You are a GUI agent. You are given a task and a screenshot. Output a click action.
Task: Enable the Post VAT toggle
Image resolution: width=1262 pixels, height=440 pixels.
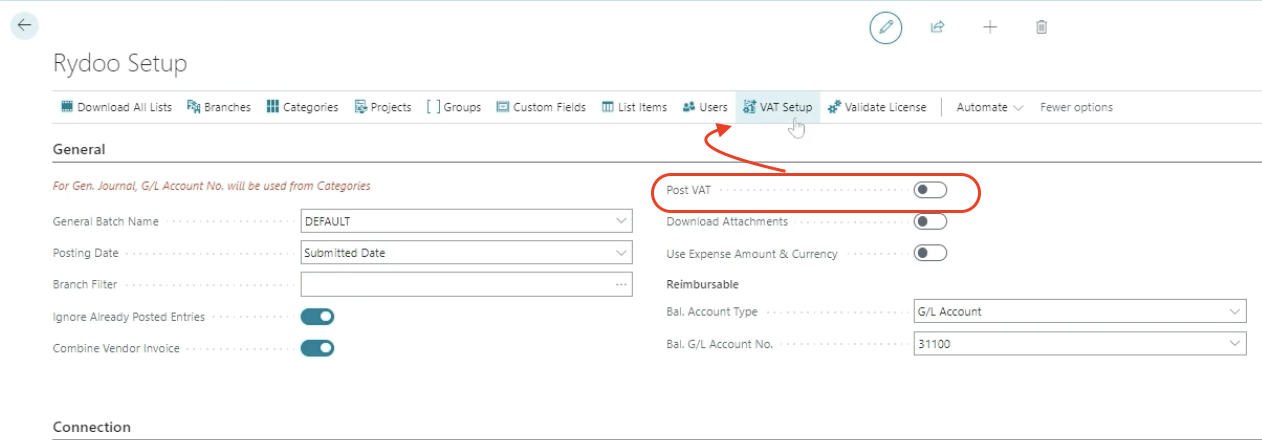930,190
